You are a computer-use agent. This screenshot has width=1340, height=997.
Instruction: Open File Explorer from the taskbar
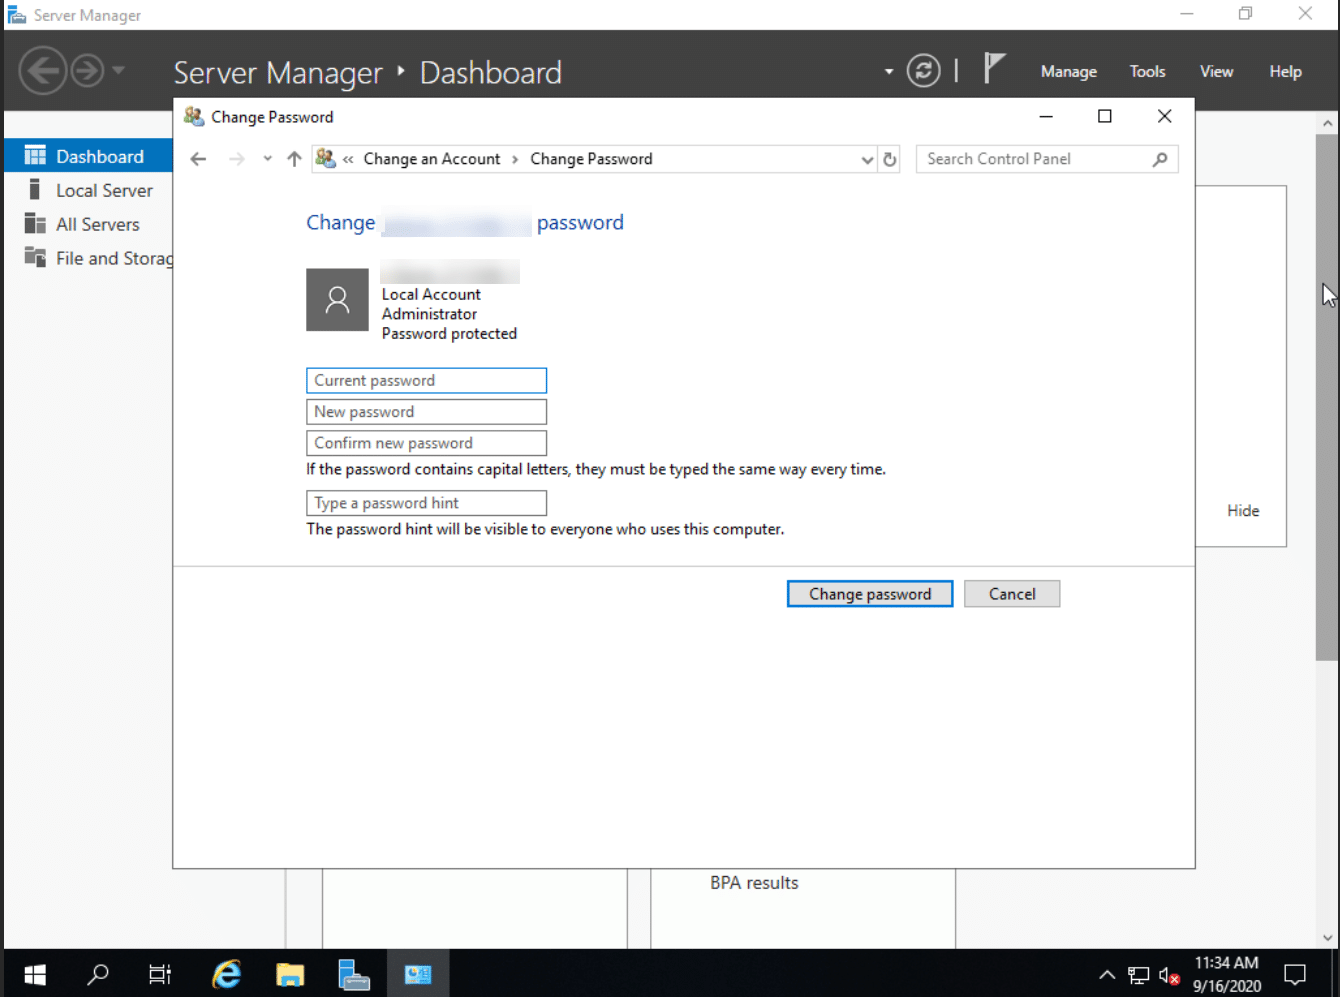point(290,973)
